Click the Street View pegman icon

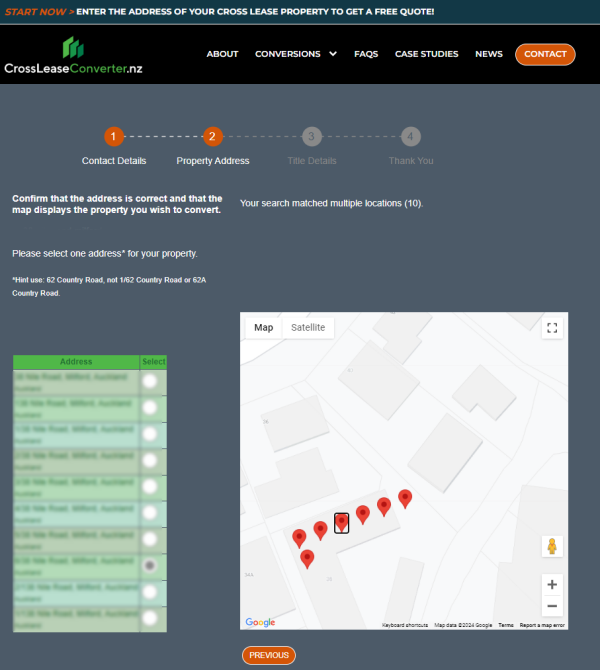click(551, 546)
